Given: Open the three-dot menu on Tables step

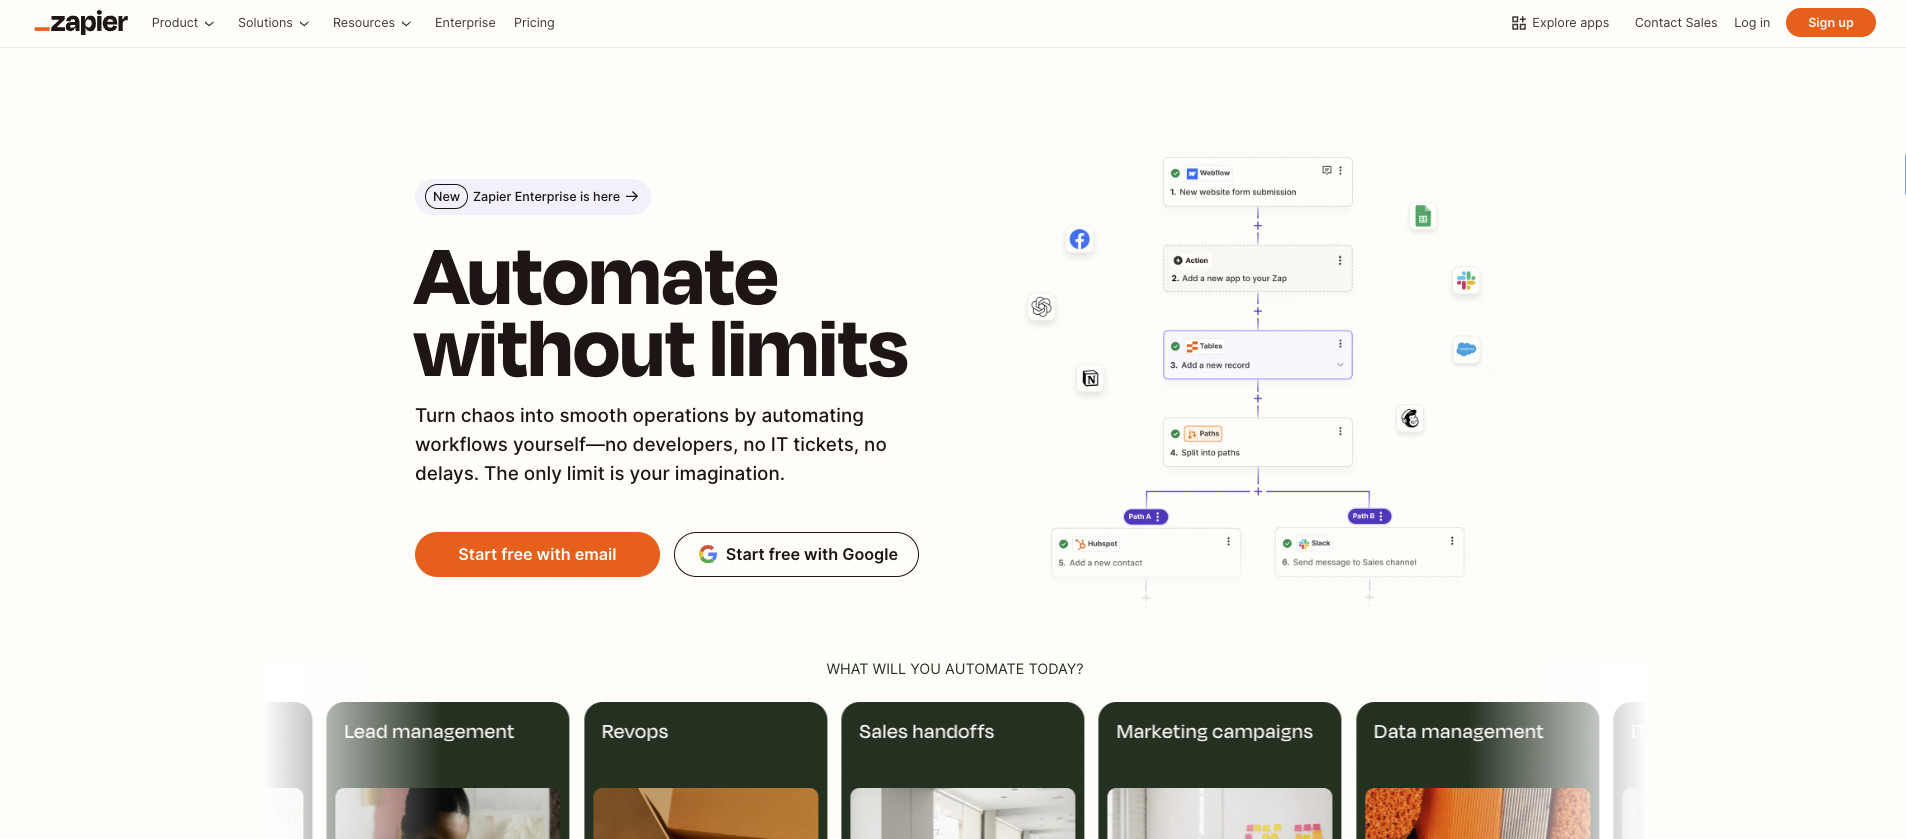Looking at the screenshot, I should 1340,344.
